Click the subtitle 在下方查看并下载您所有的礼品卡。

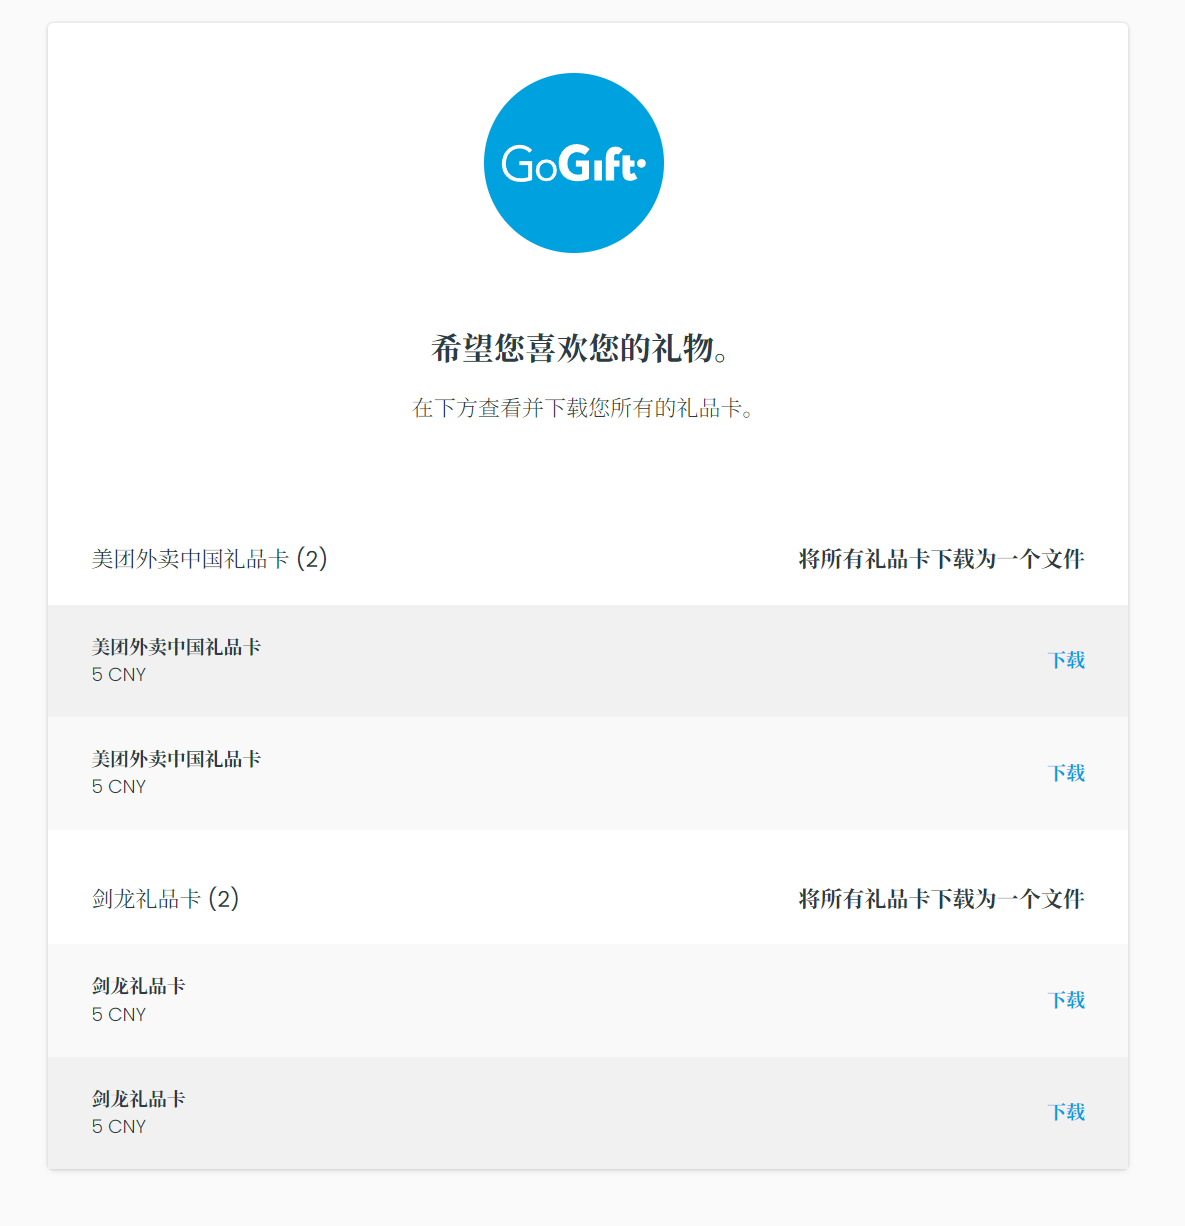pyautogui.click(x=583, y=408)
